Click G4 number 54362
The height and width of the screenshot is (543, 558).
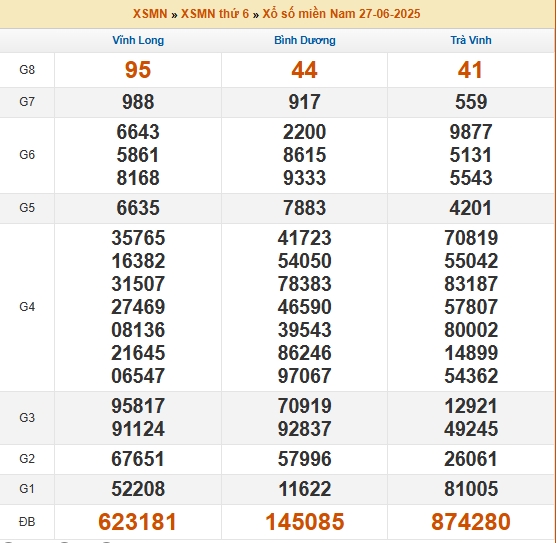coord(471,376)
